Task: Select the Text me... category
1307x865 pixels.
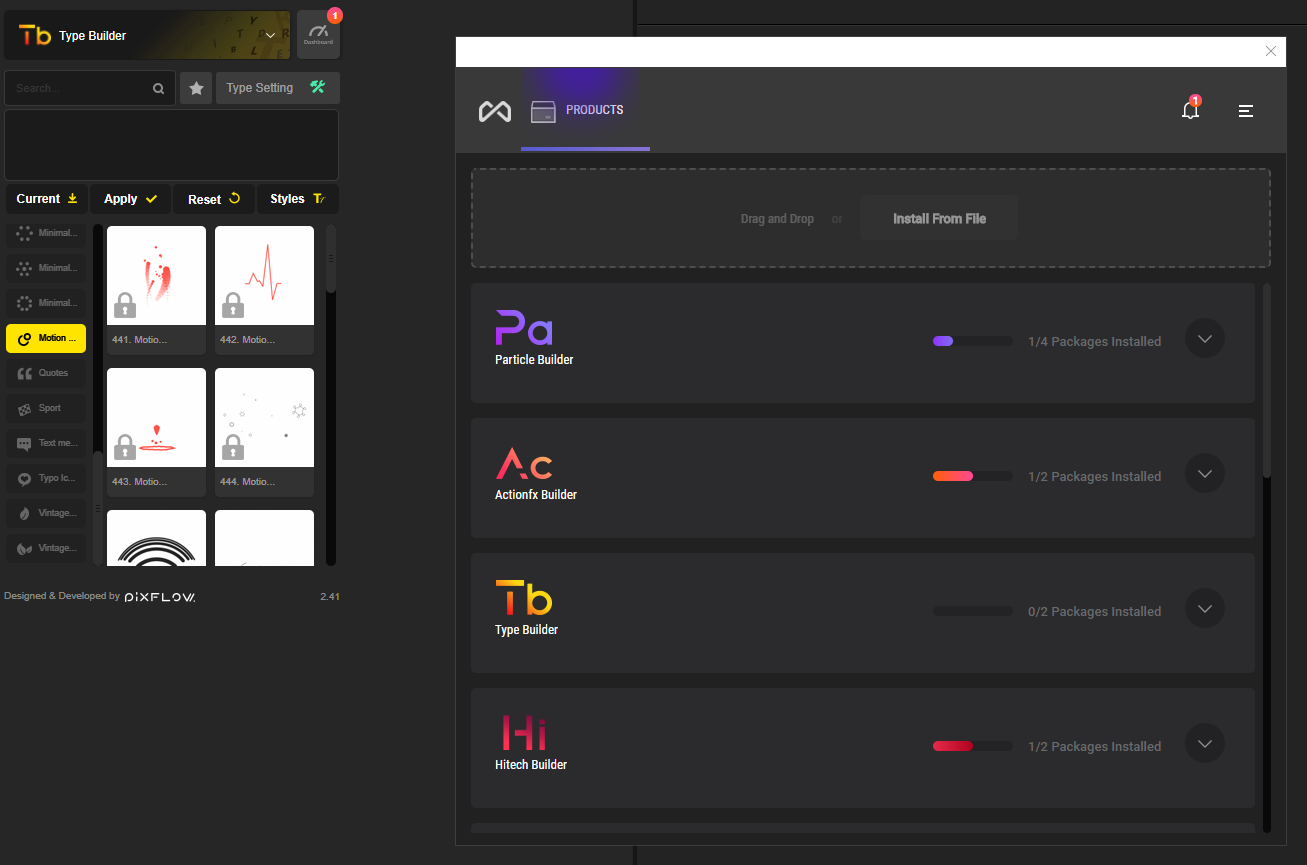Action: [46, 443]
